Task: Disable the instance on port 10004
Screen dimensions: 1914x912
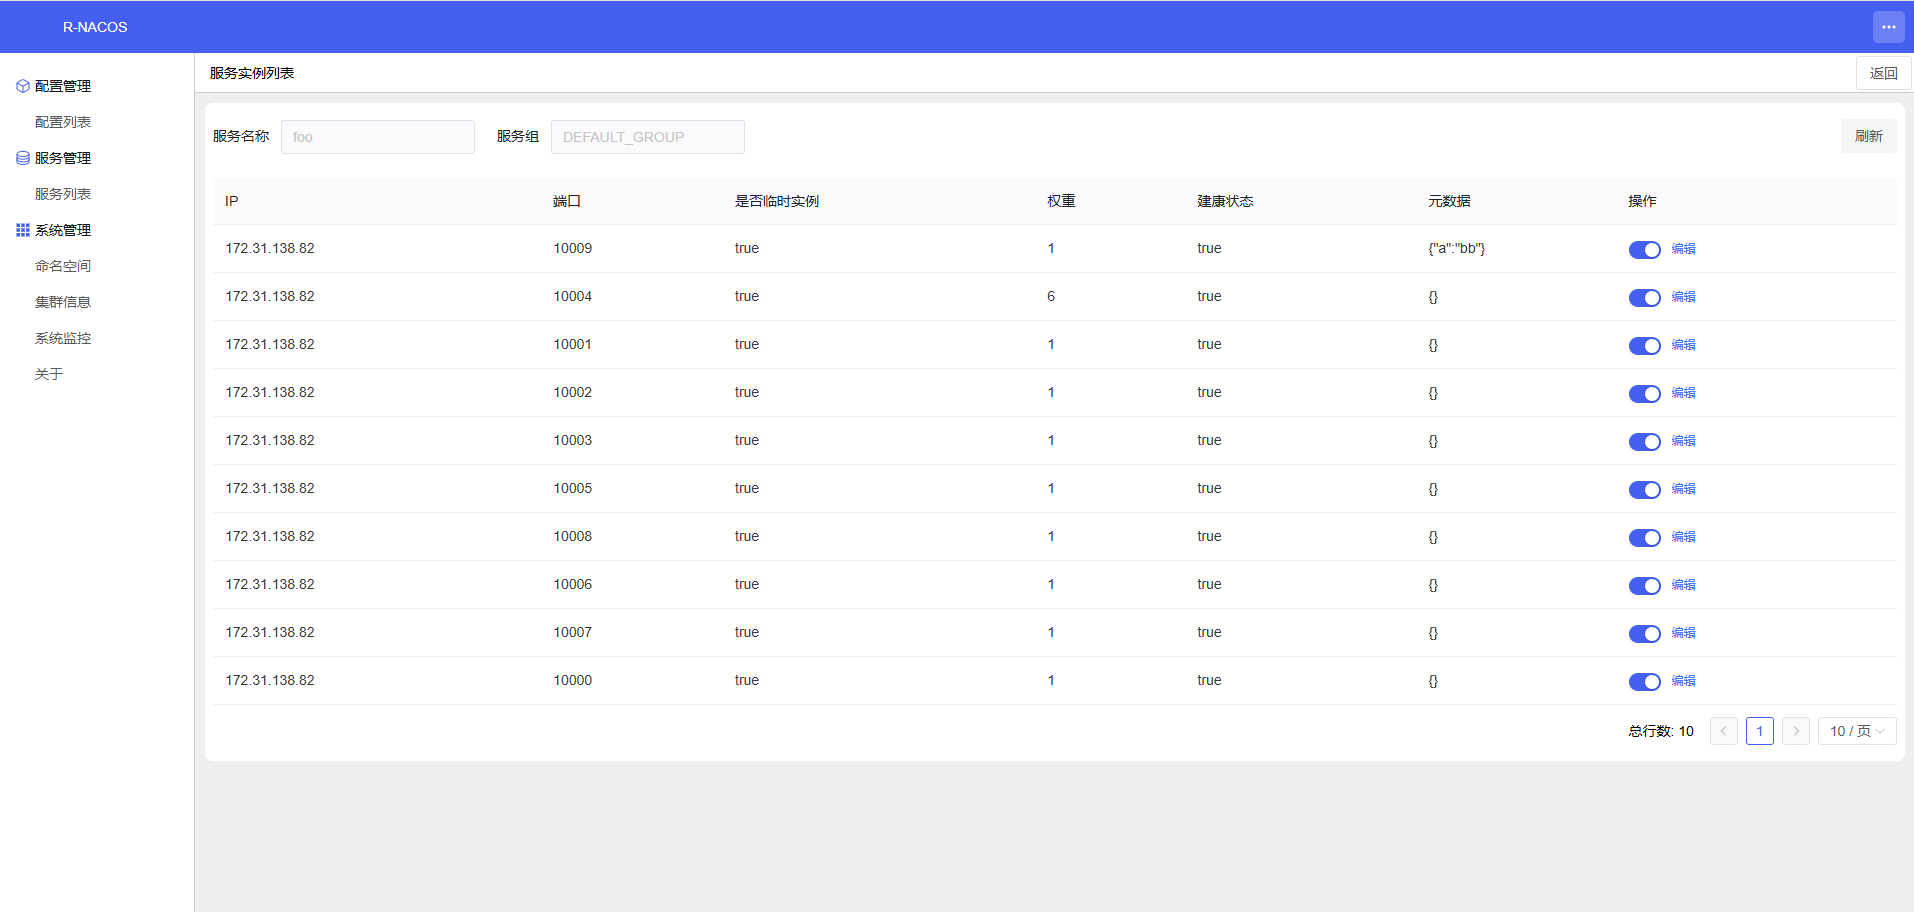Action: (x=1644, y=298)
